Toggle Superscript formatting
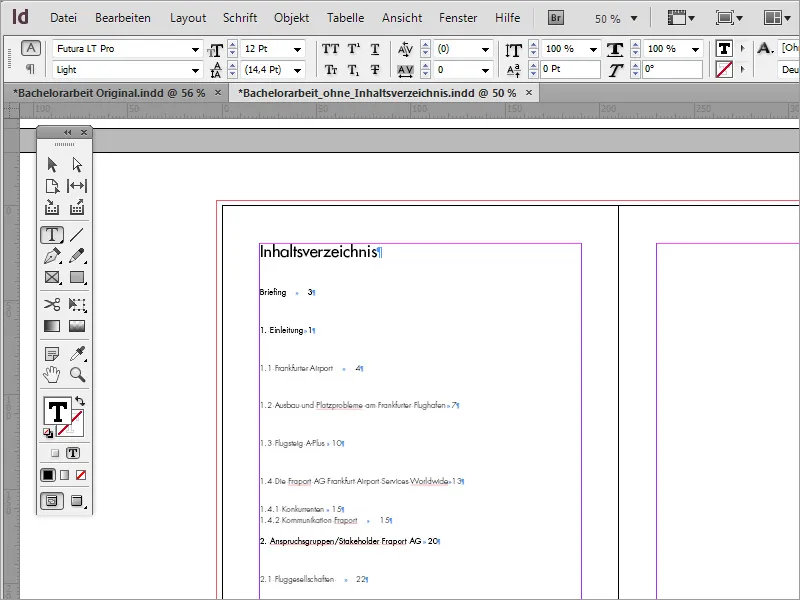The image size is (800, 600). tap(354, 49)
